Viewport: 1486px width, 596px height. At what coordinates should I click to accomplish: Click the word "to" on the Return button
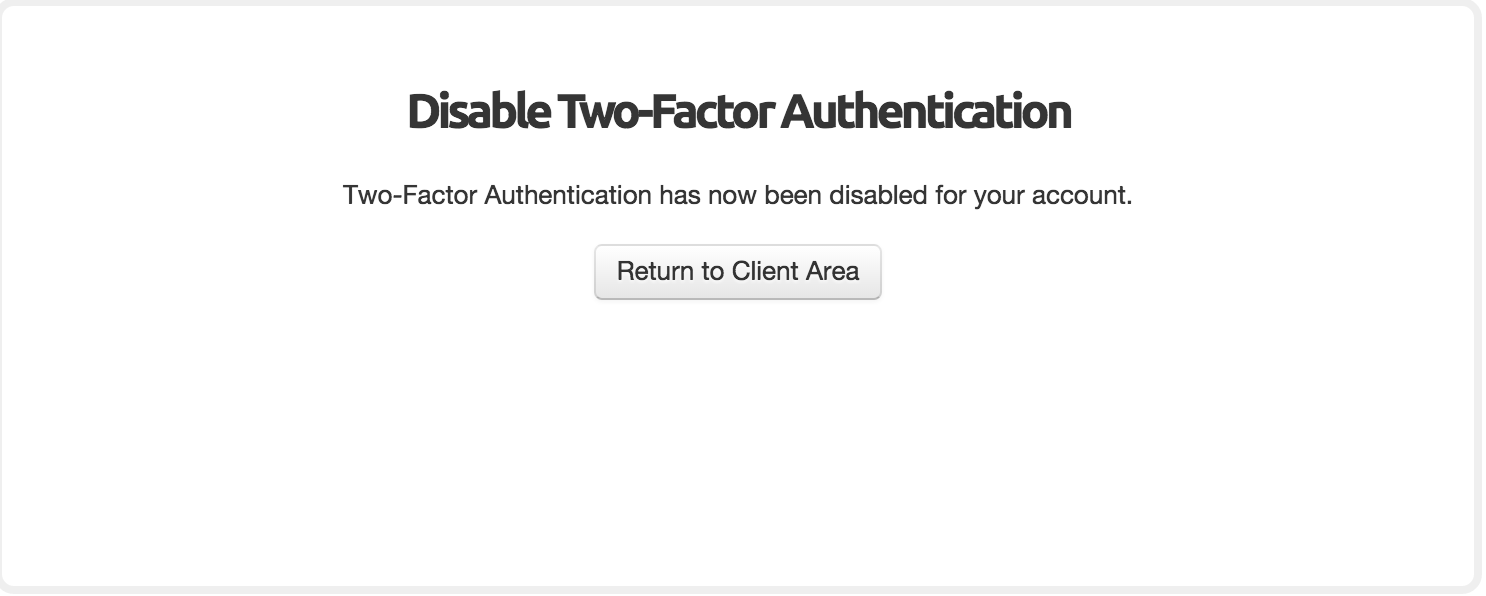(715, 271)
